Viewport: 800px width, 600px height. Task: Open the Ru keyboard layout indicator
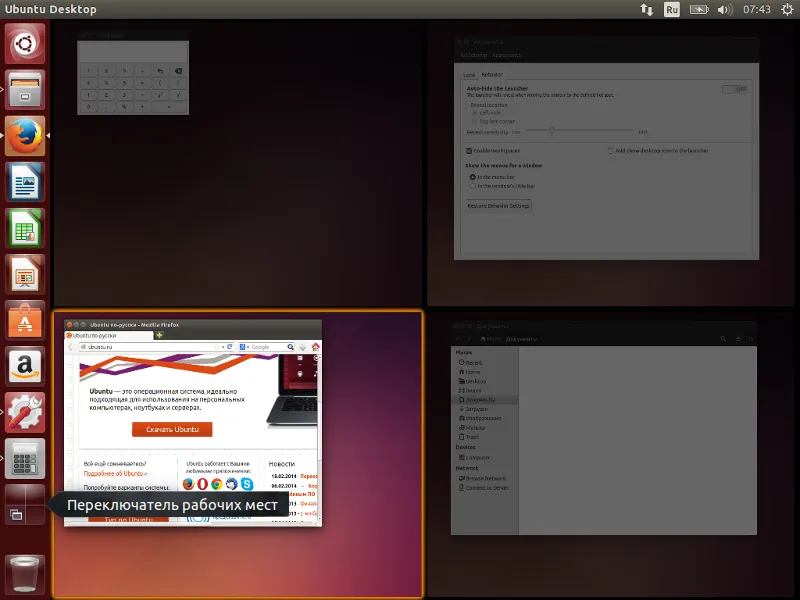(x=671, y=9)
